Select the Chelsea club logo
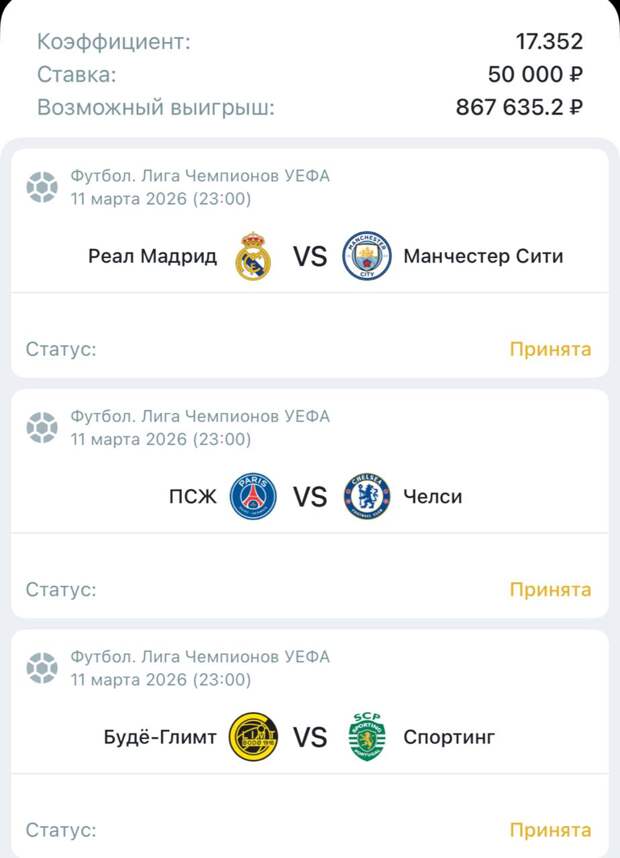This screenshot has height=858, width=620. click(367, 496)
